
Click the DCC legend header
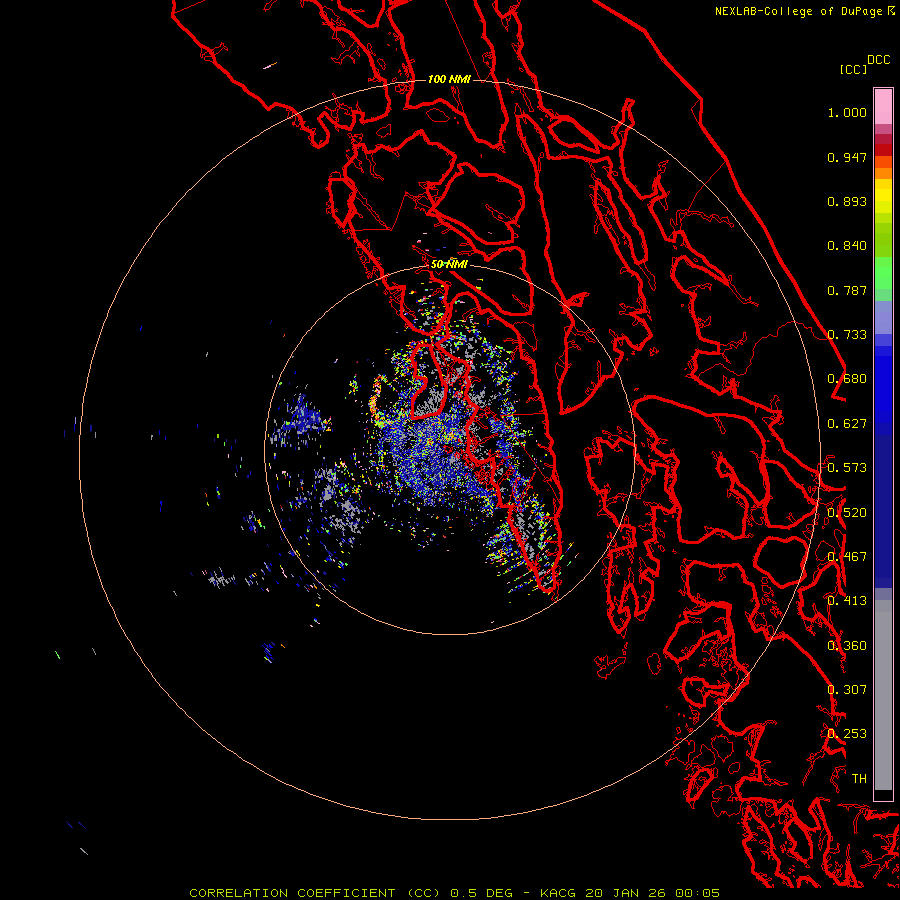(x=878, y=60)
